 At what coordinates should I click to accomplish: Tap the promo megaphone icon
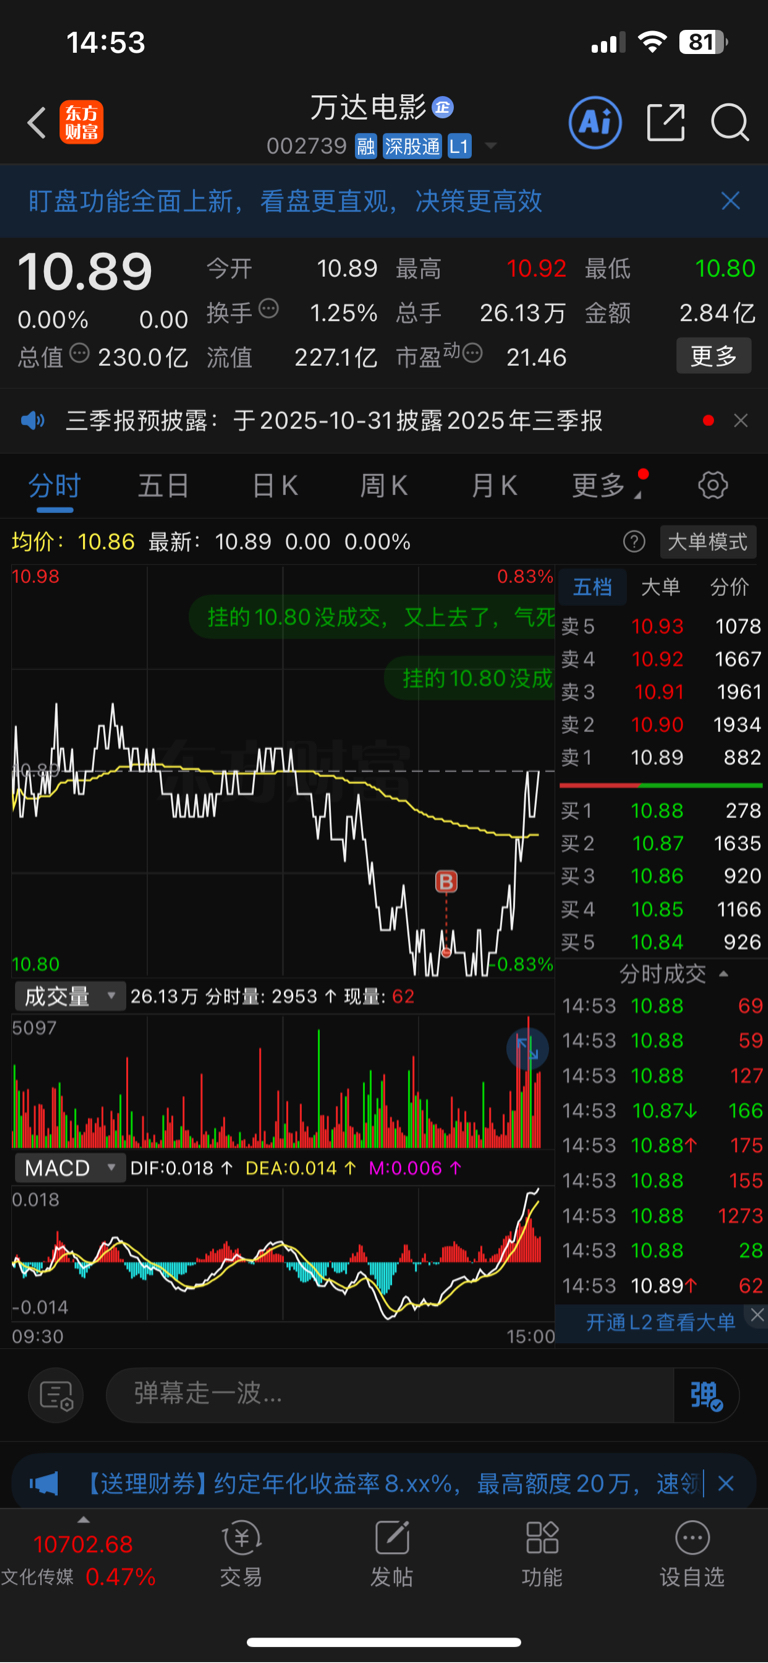44,1483
